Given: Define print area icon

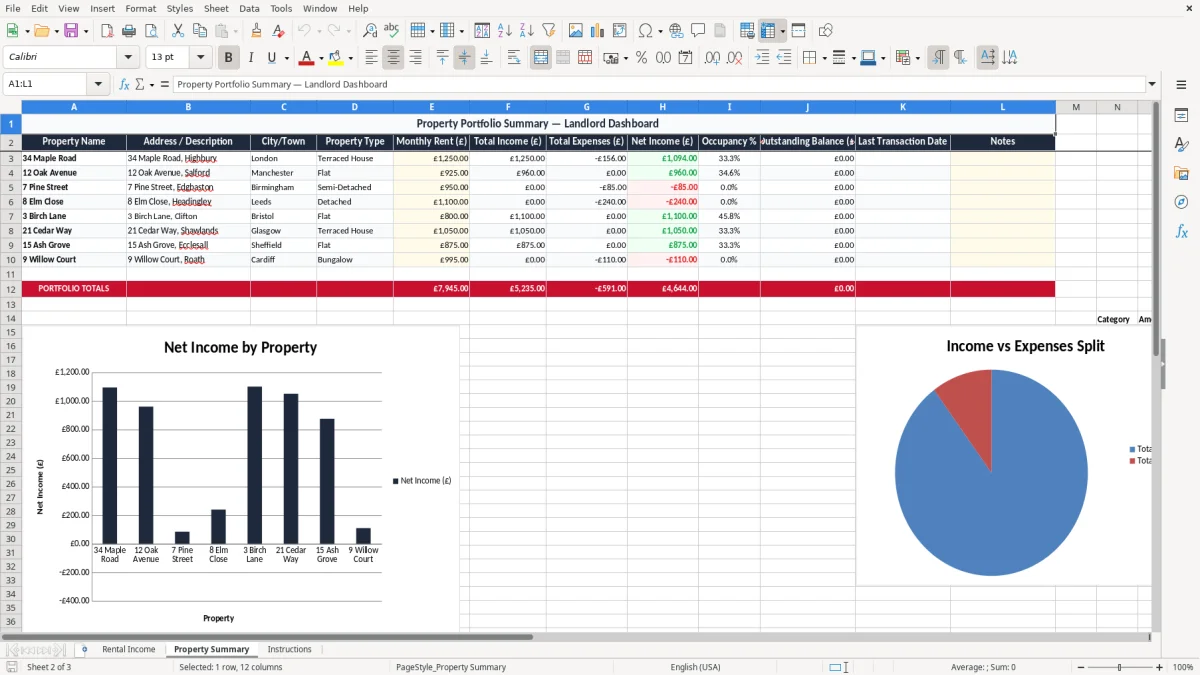Looking at the screenshot, I should tap(747, 31).
